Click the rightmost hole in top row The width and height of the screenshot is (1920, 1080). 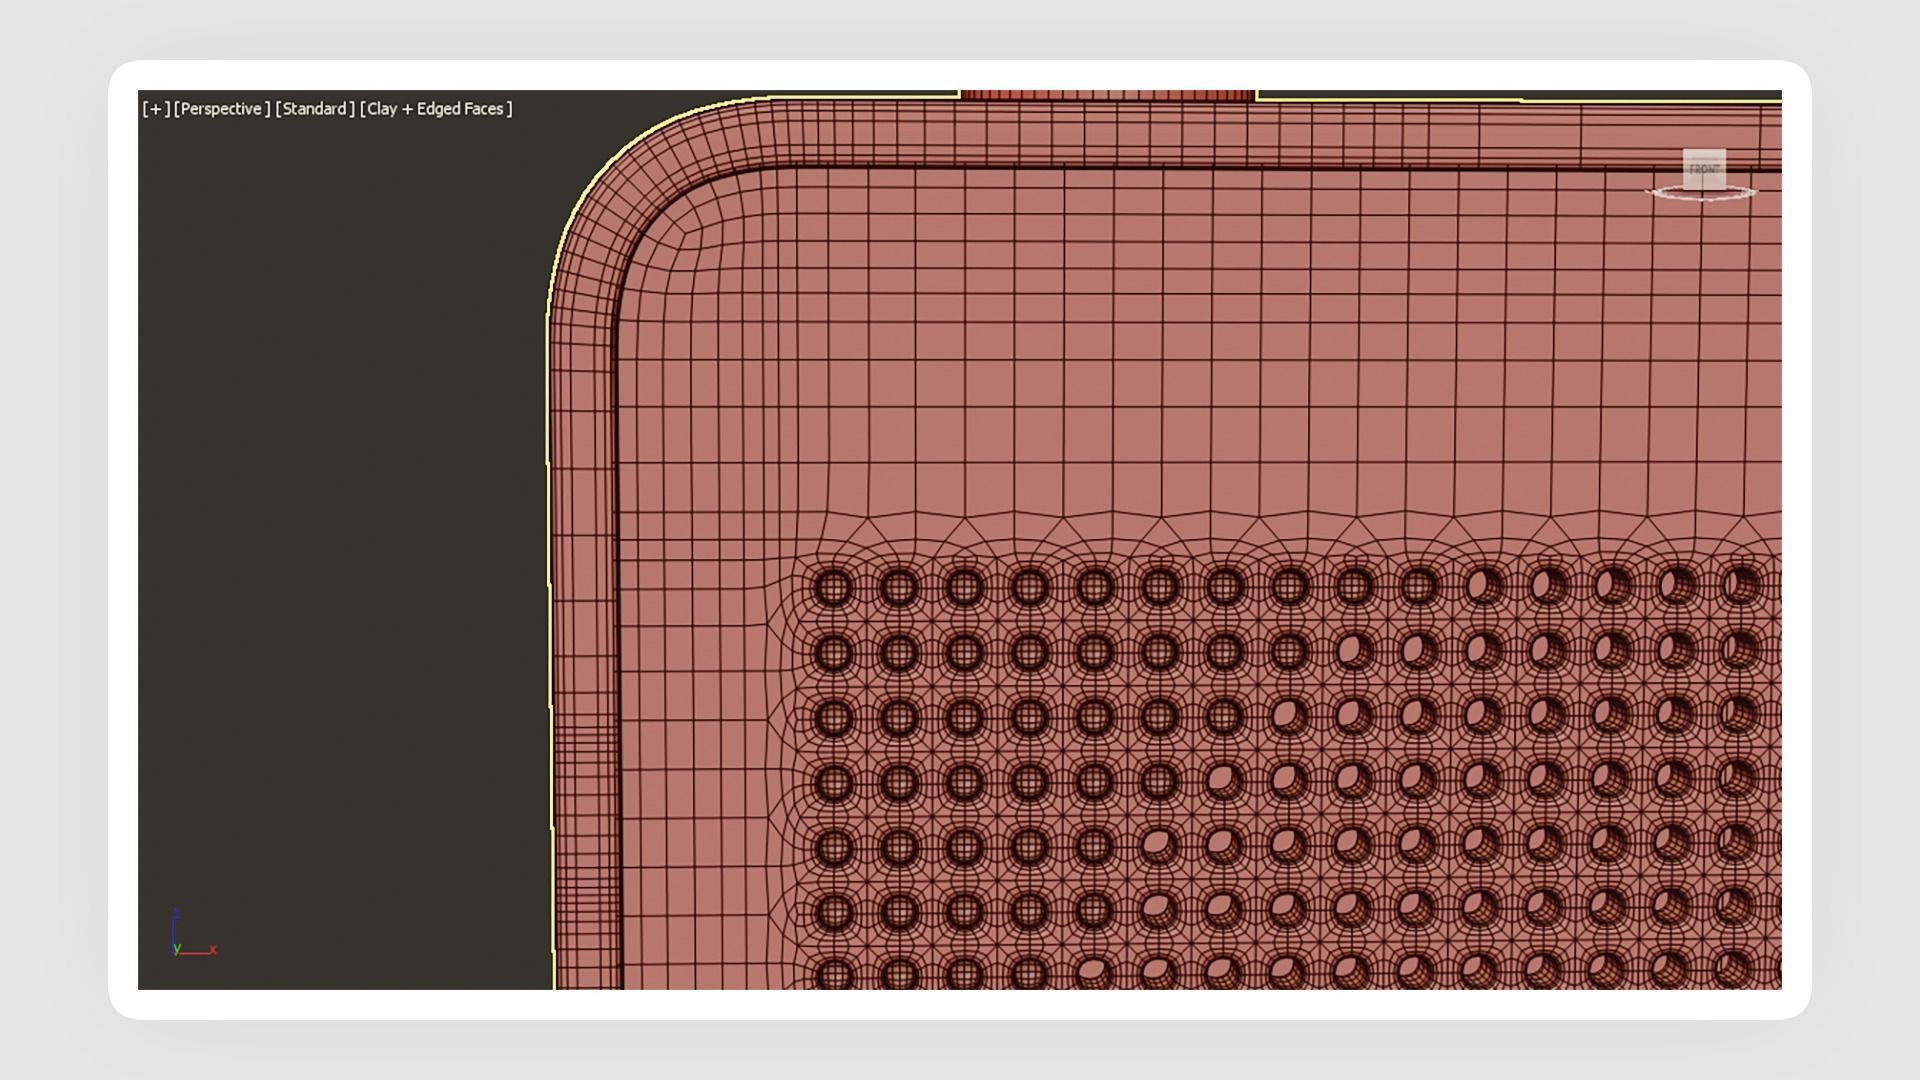pos(1743,584)
